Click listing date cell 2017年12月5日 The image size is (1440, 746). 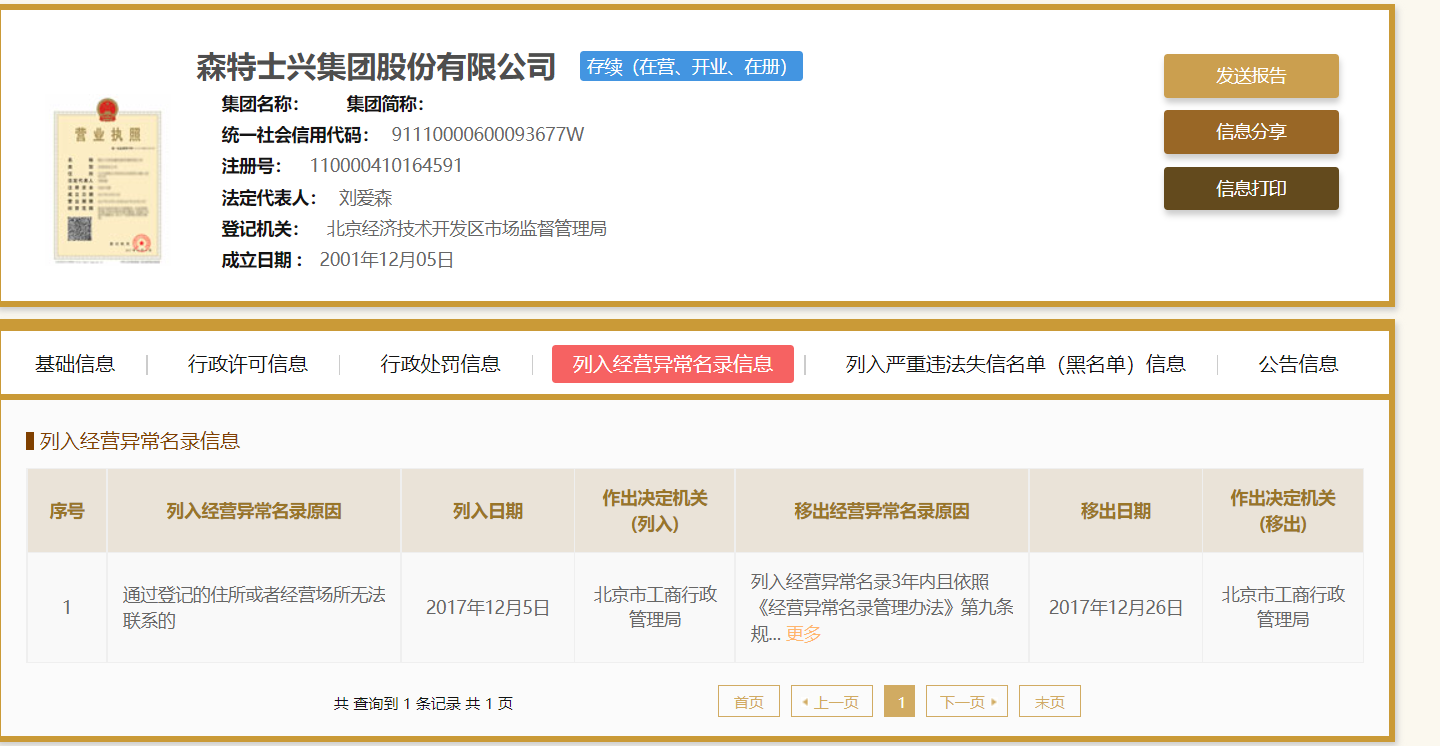[x=488, y=607]
